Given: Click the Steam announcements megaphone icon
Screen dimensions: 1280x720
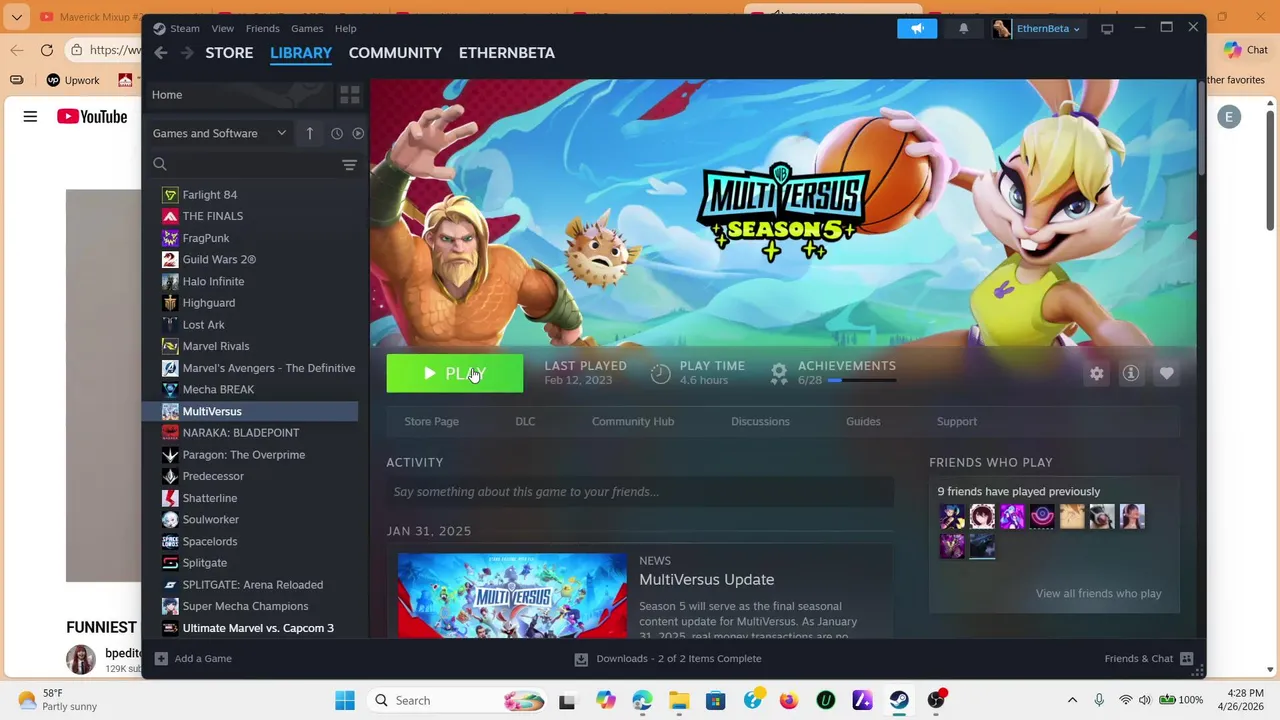Looking at the screenshot, I should (917, 28).
